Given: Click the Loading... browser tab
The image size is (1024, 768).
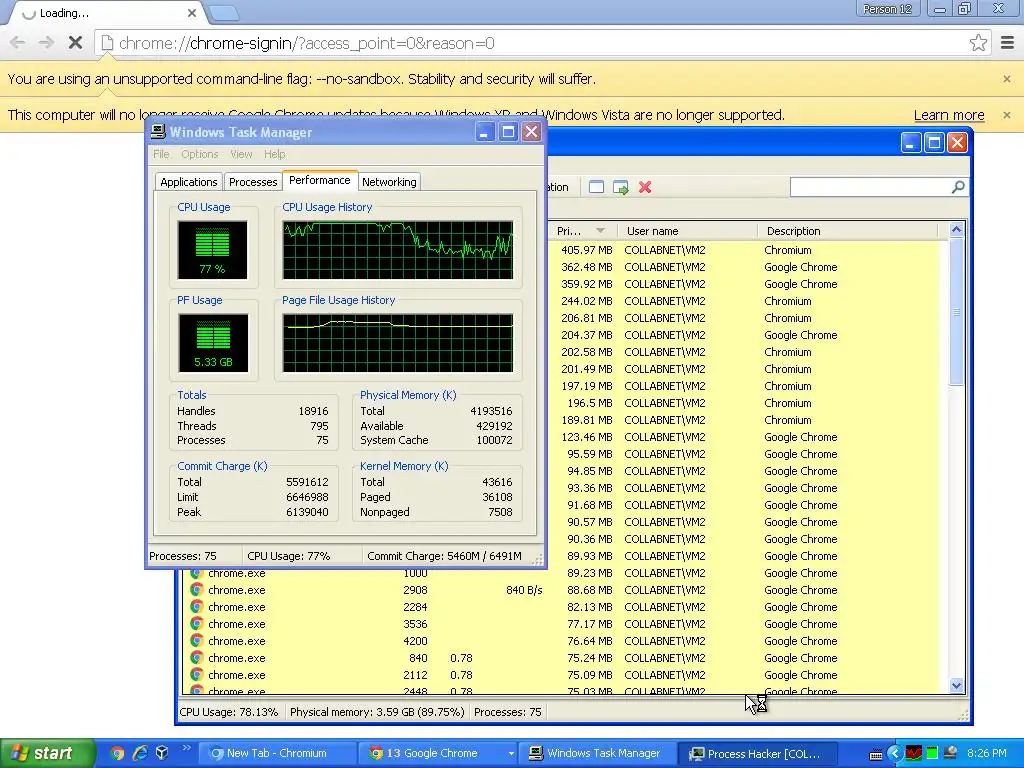Looking at the screenshot, I should tap(108, 13).
